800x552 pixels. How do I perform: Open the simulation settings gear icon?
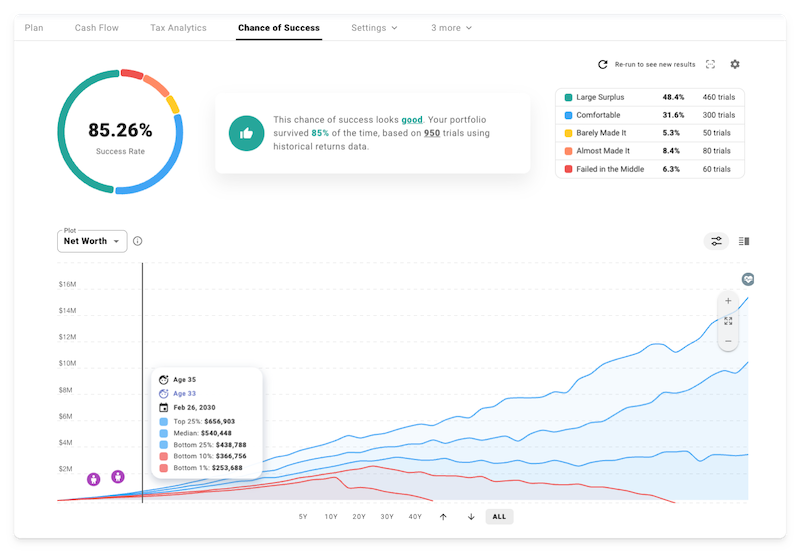735,64
